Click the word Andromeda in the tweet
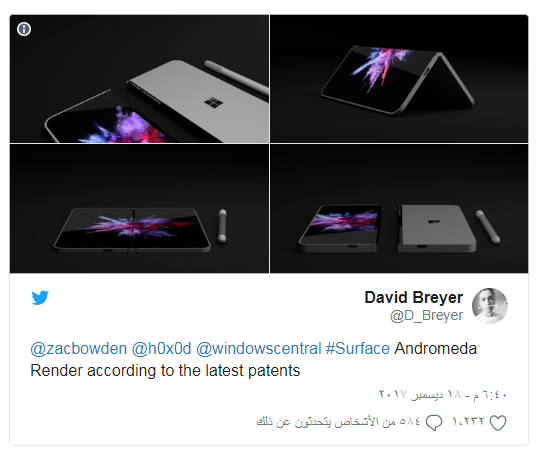 coord(436,349)
